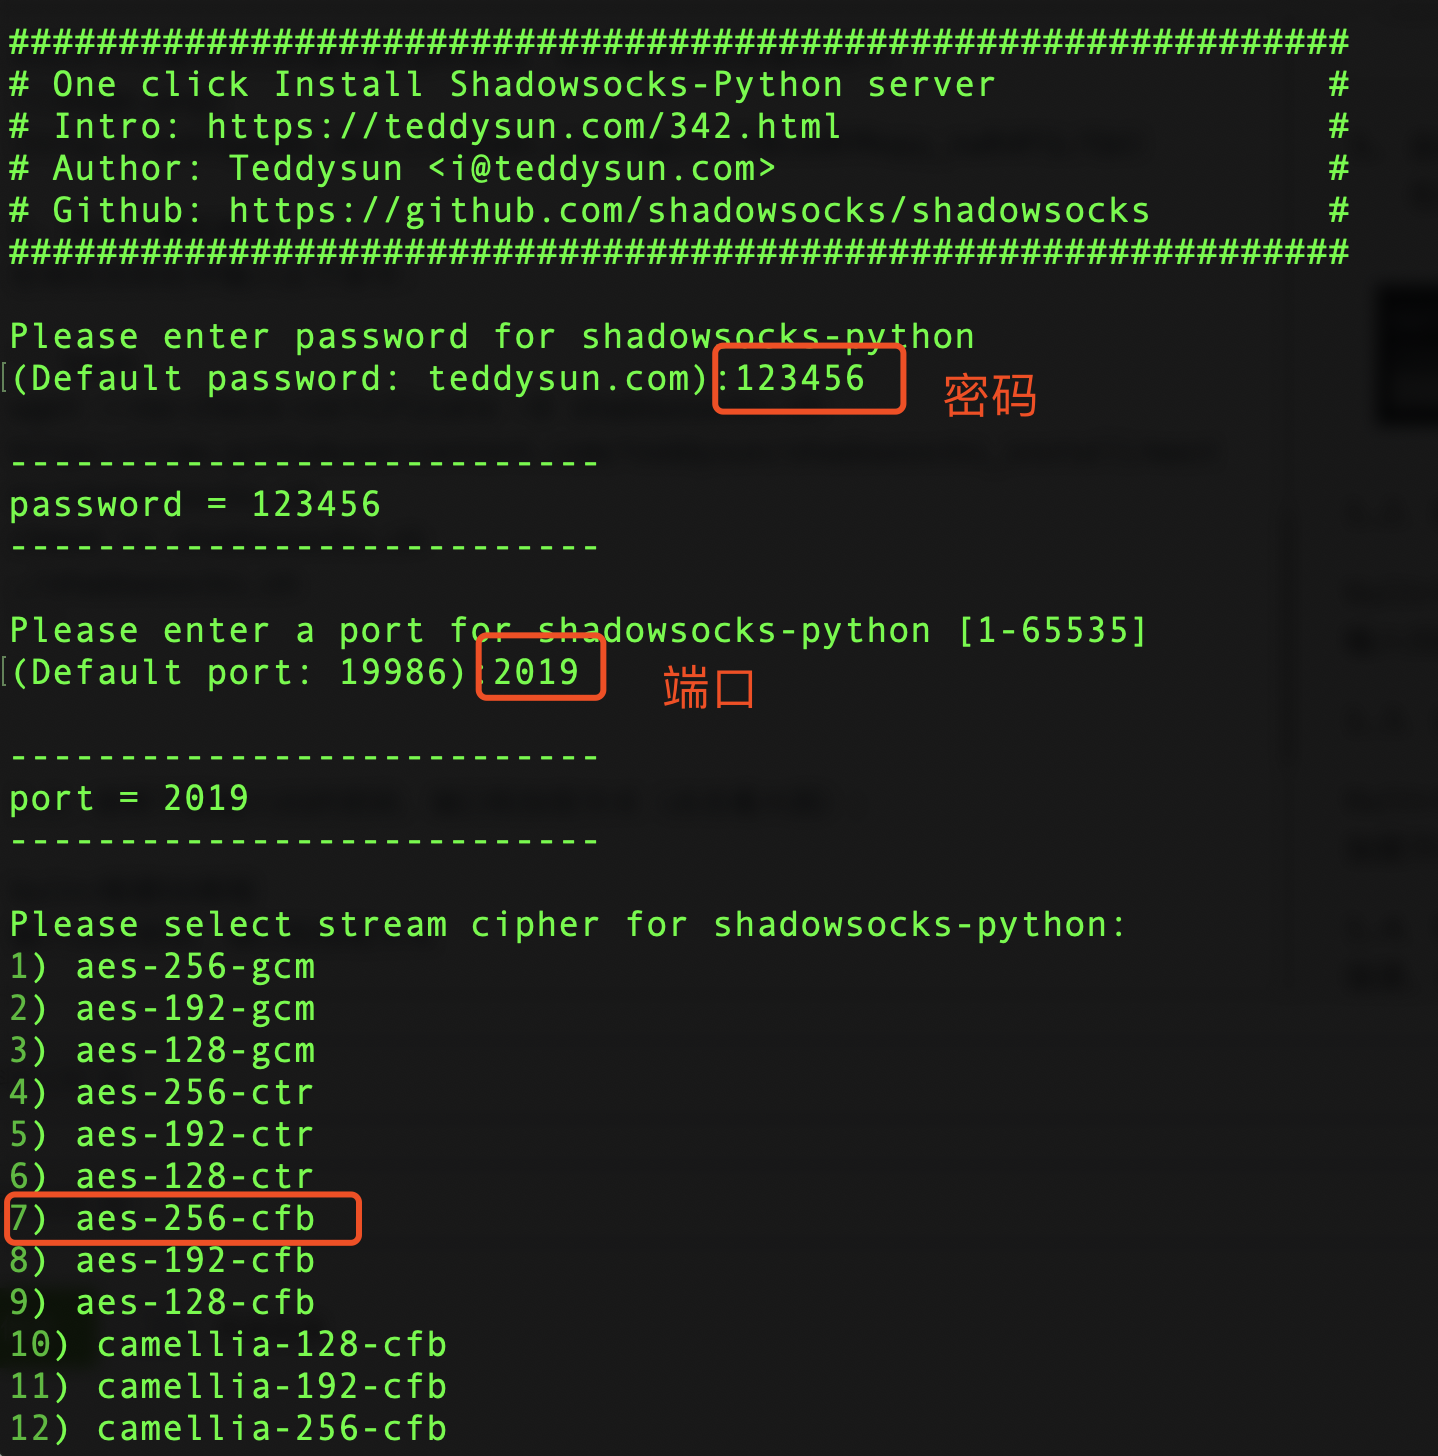Select cipher option 4 aes-256-ctr

162,1093
